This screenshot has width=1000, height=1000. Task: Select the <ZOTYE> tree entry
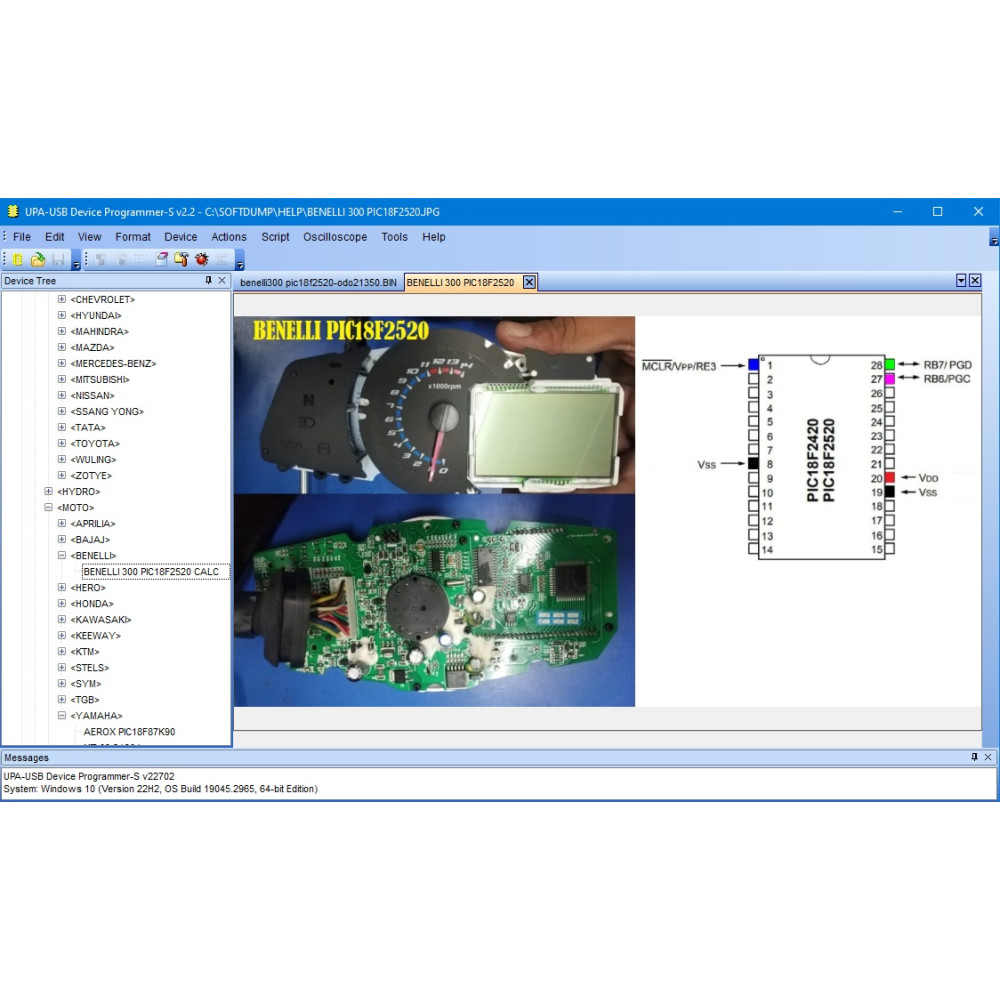pos(91,475)
